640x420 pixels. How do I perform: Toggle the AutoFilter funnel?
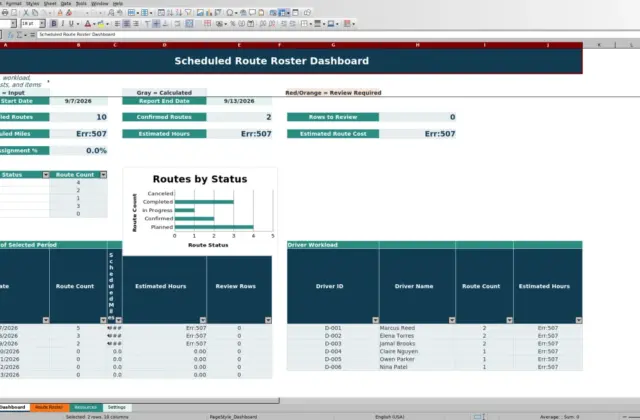click(x=188, y=13)
